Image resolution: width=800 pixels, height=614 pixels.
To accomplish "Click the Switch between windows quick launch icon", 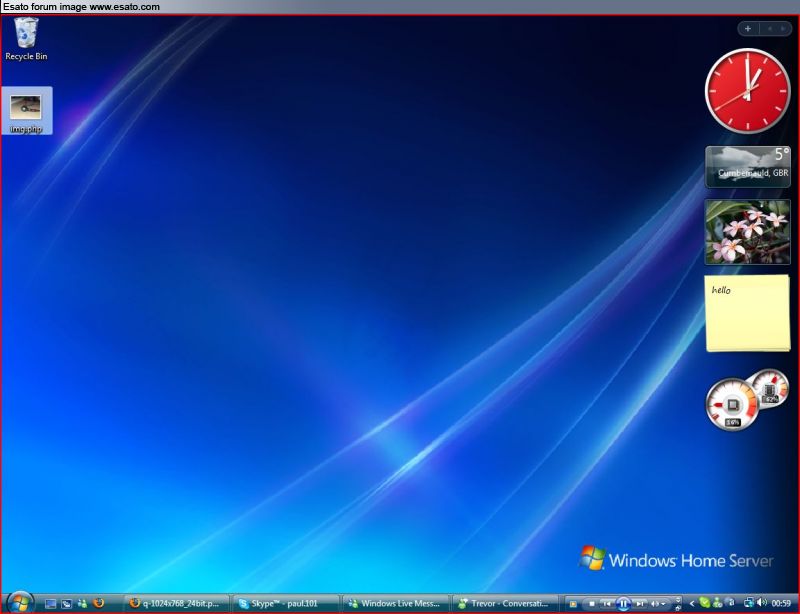I will coord(66,603).
